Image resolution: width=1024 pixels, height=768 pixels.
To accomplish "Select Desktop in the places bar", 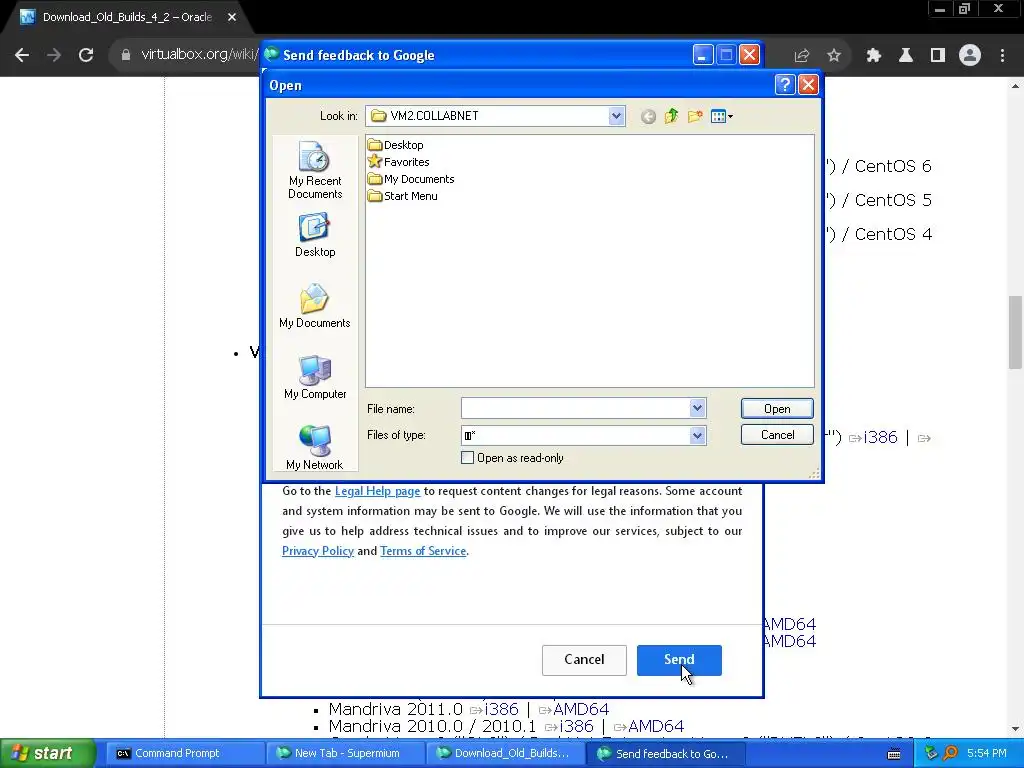I will coord(315,235).
